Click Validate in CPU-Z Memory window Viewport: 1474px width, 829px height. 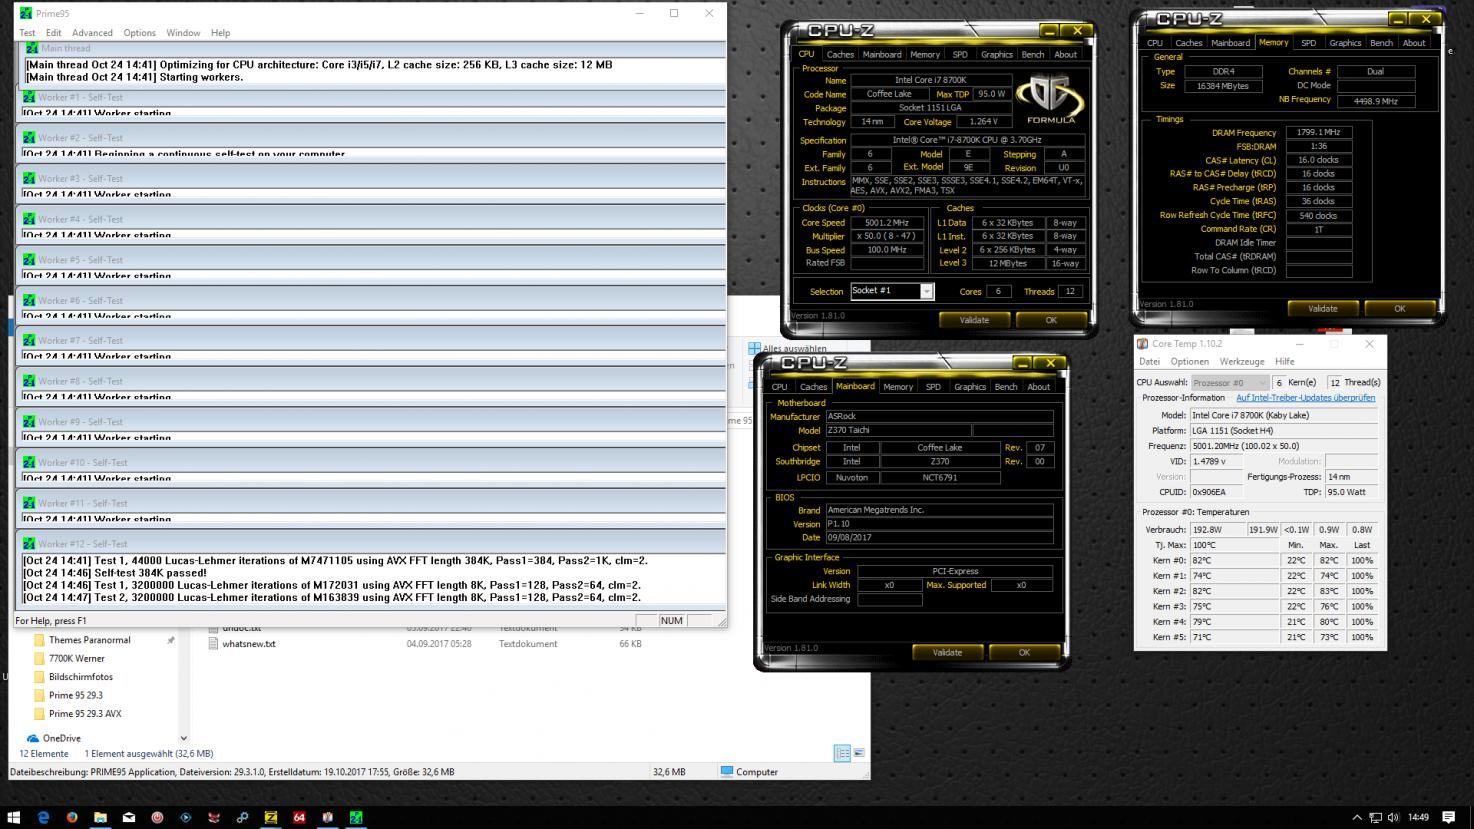pos(1322,308)
